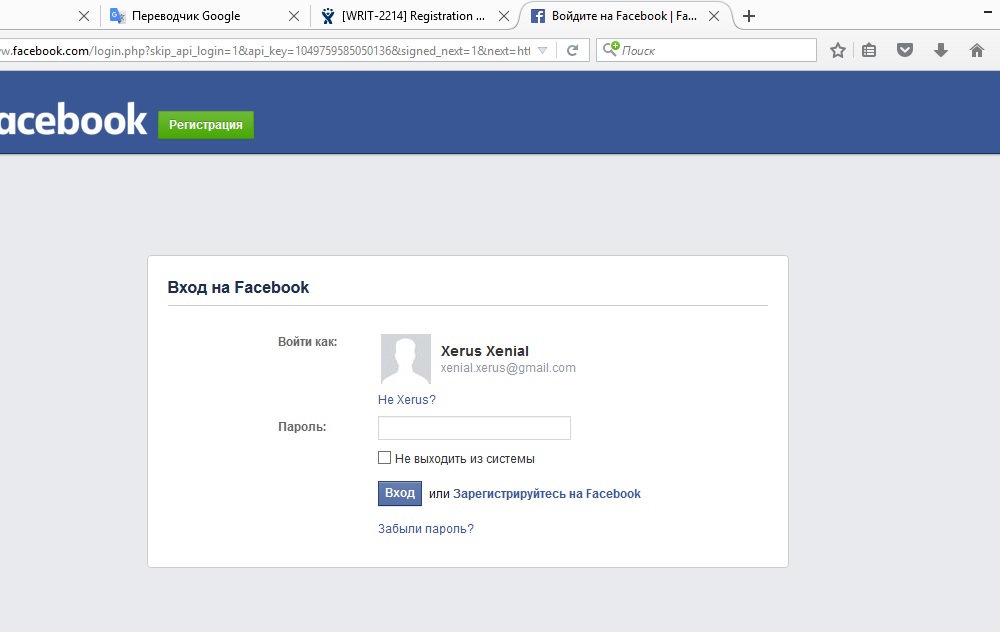Close the leftmost partially visible tab
The height and width of the screenshot is (632, 1000).
(84, 16)
